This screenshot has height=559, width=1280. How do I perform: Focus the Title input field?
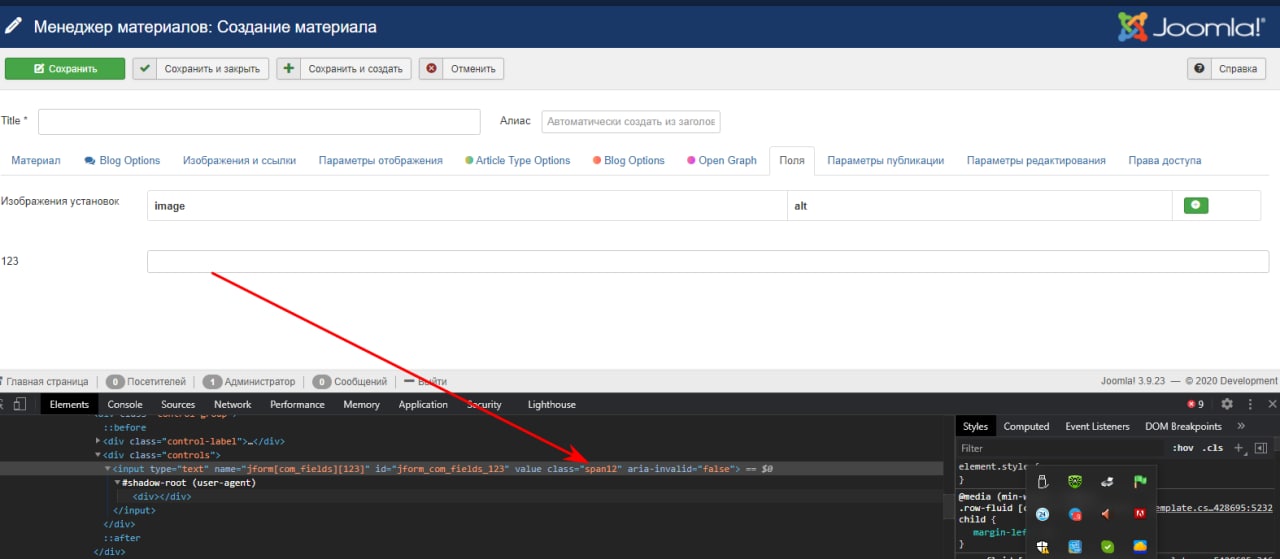(x=259, y=122)
